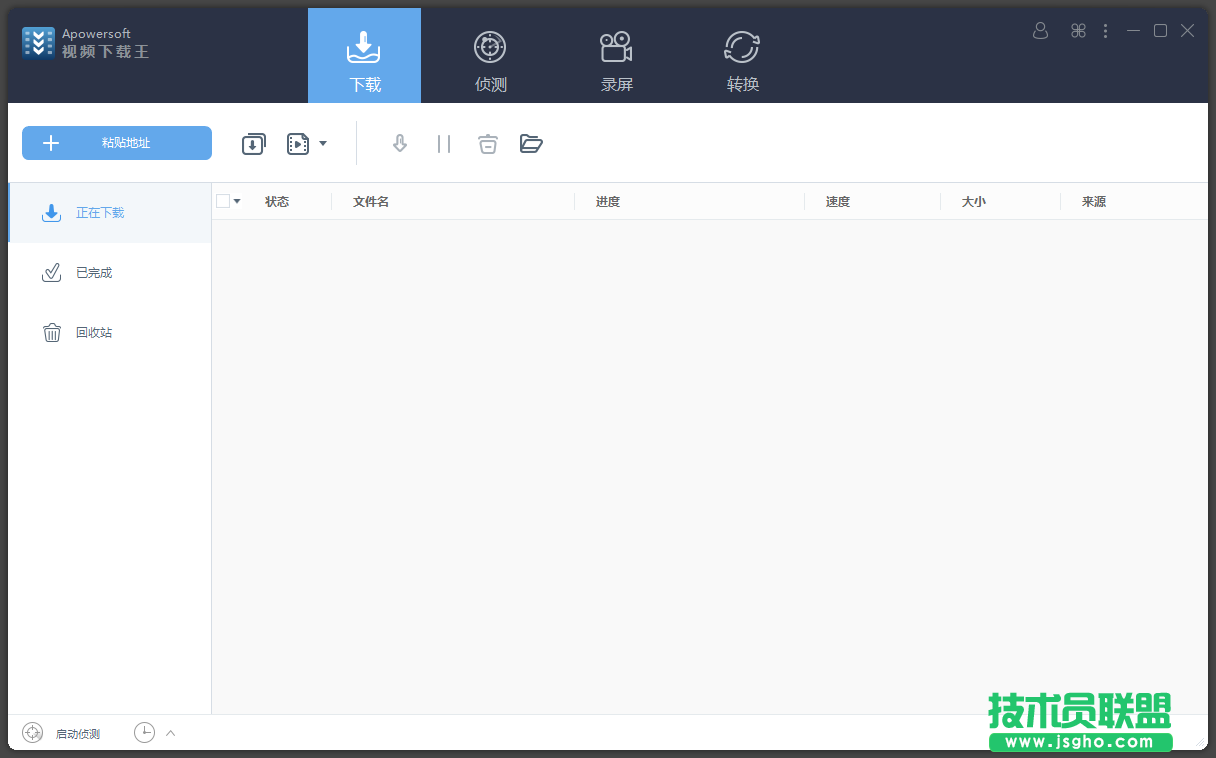
Task: Toggle the select-all checkbox in list header
Action: pyautogui.click(x=223, y=201)
